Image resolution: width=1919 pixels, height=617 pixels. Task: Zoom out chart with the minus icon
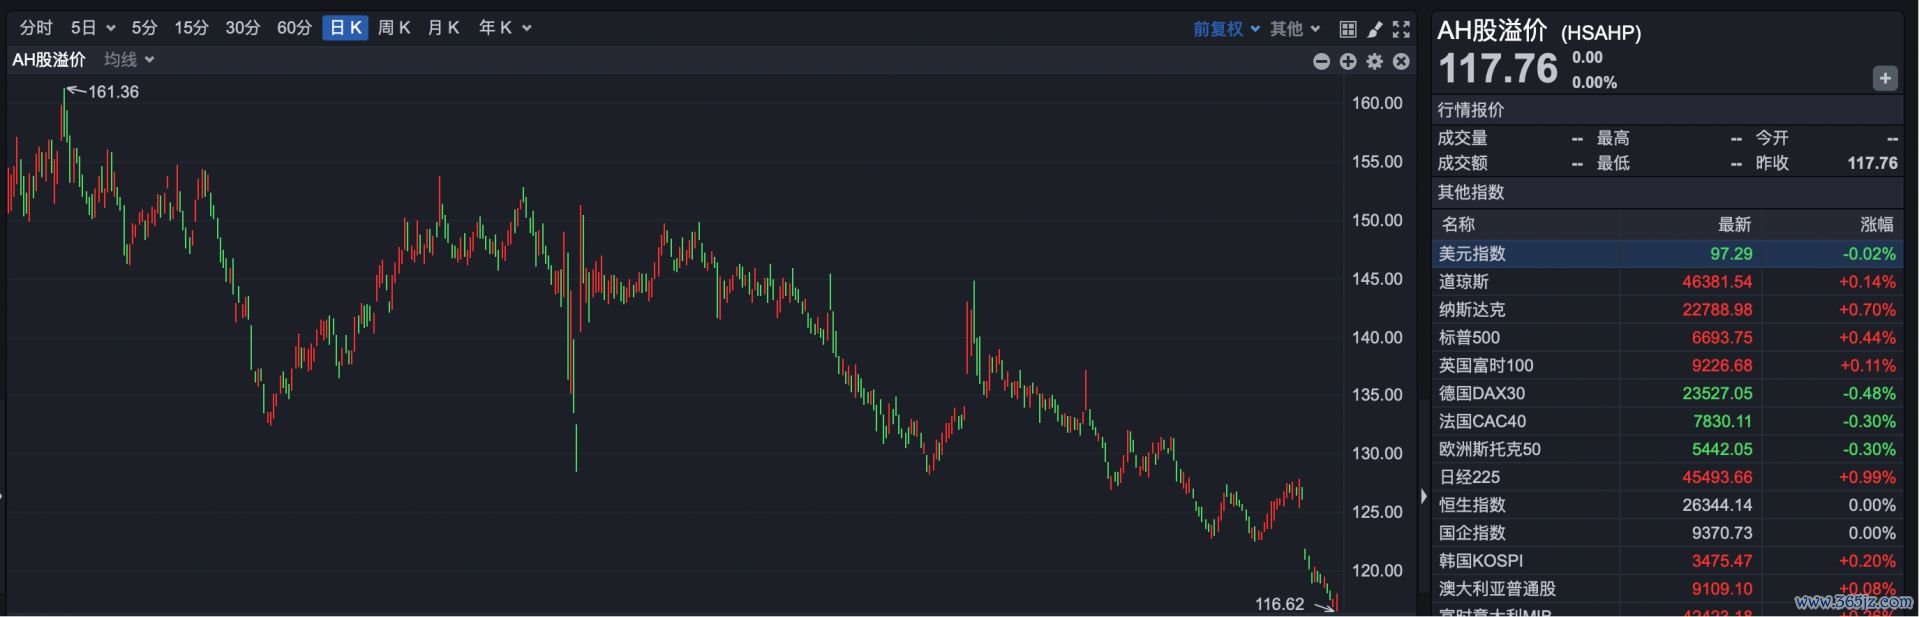1322,62
